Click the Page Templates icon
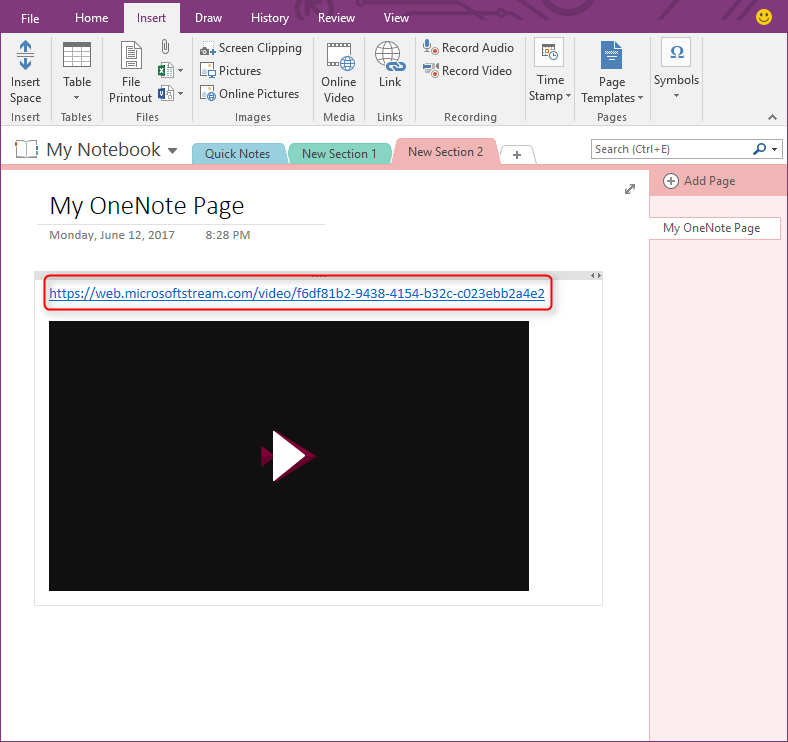 click(612, 55)
